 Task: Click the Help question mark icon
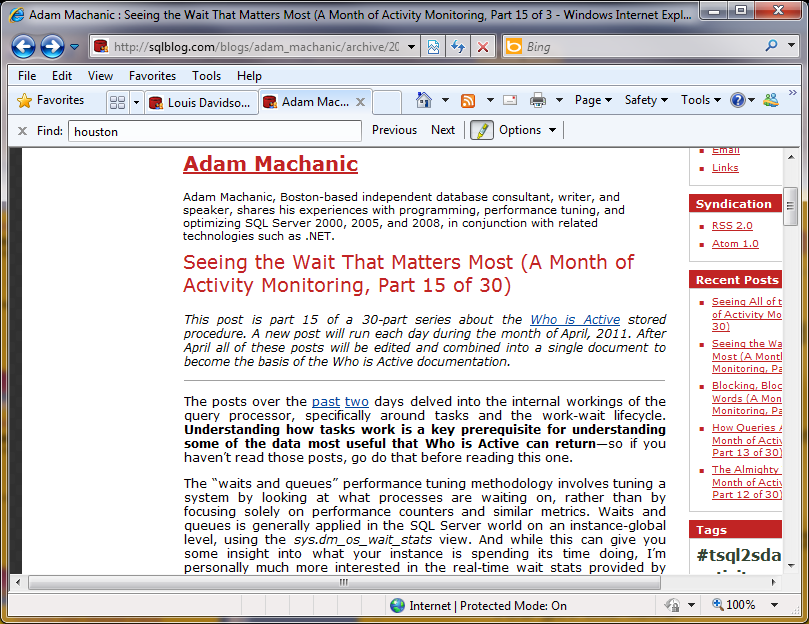[738, 100]
